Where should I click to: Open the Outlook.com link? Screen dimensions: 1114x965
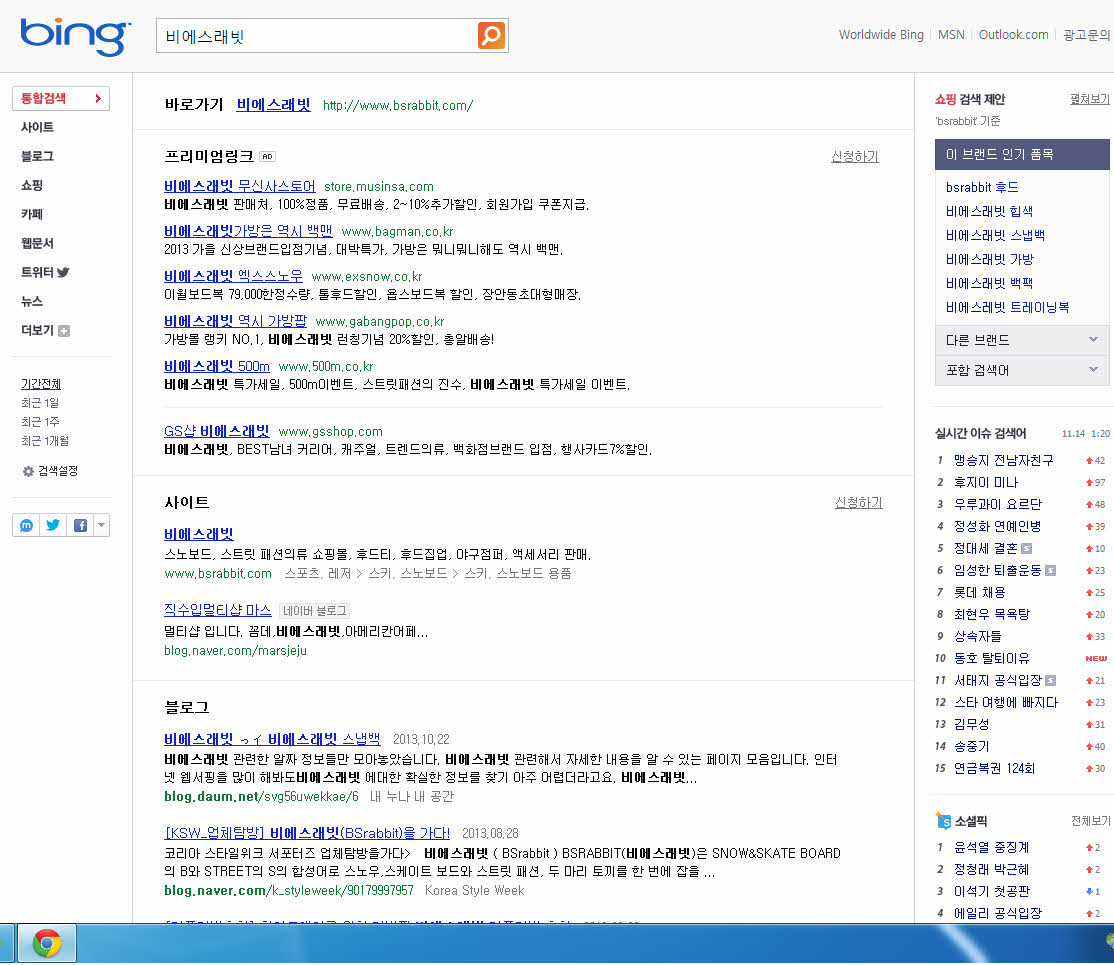point(1013,35)
